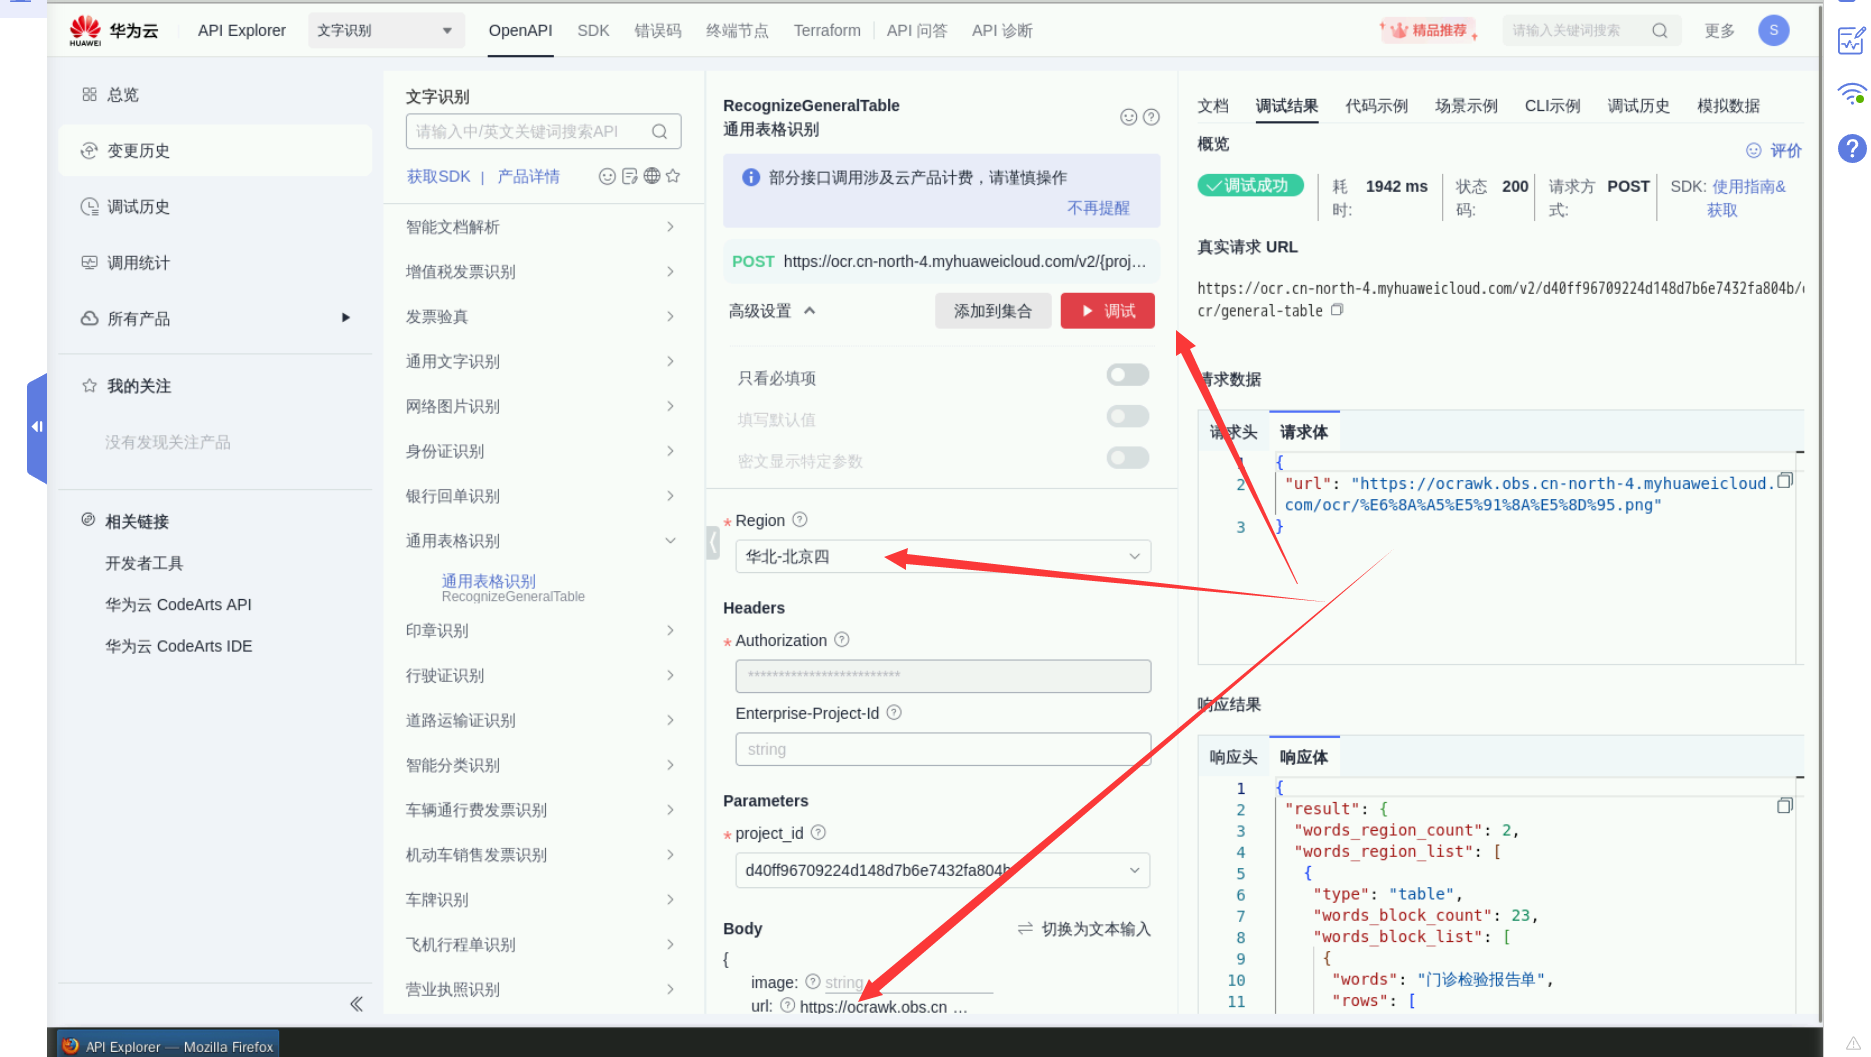Screen dimensions: 1871x1057
Task: Copy the response body JSON
Action: (1784, 806)
